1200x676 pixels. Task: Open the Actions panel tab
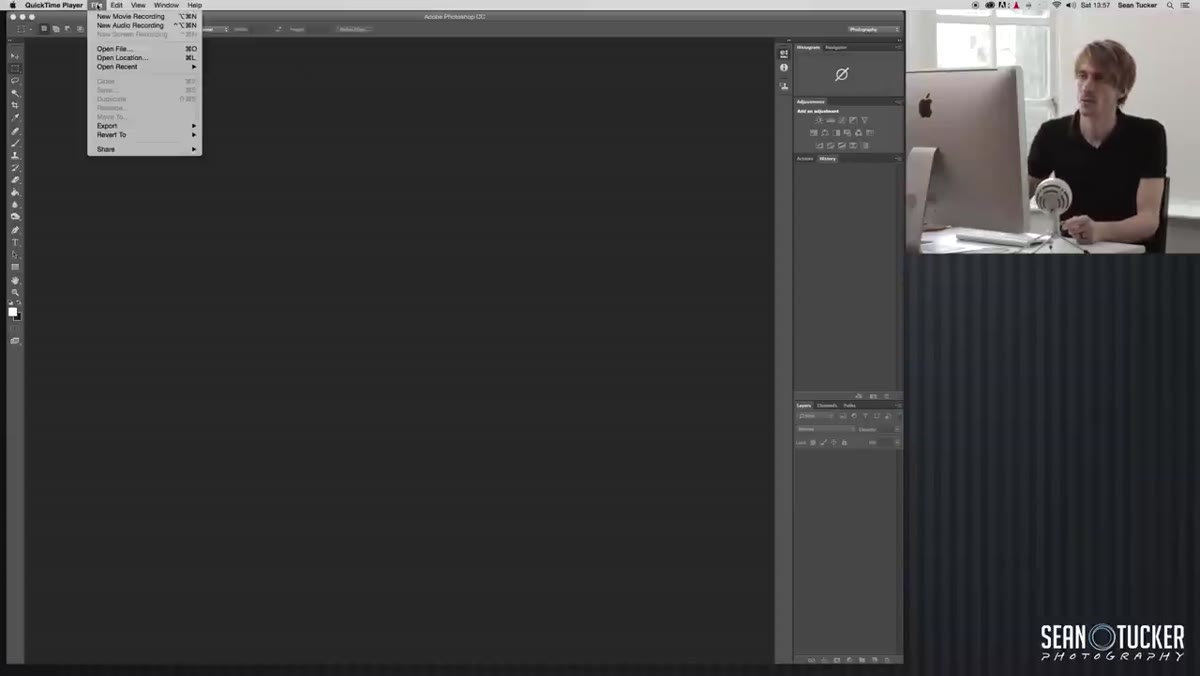805,158
